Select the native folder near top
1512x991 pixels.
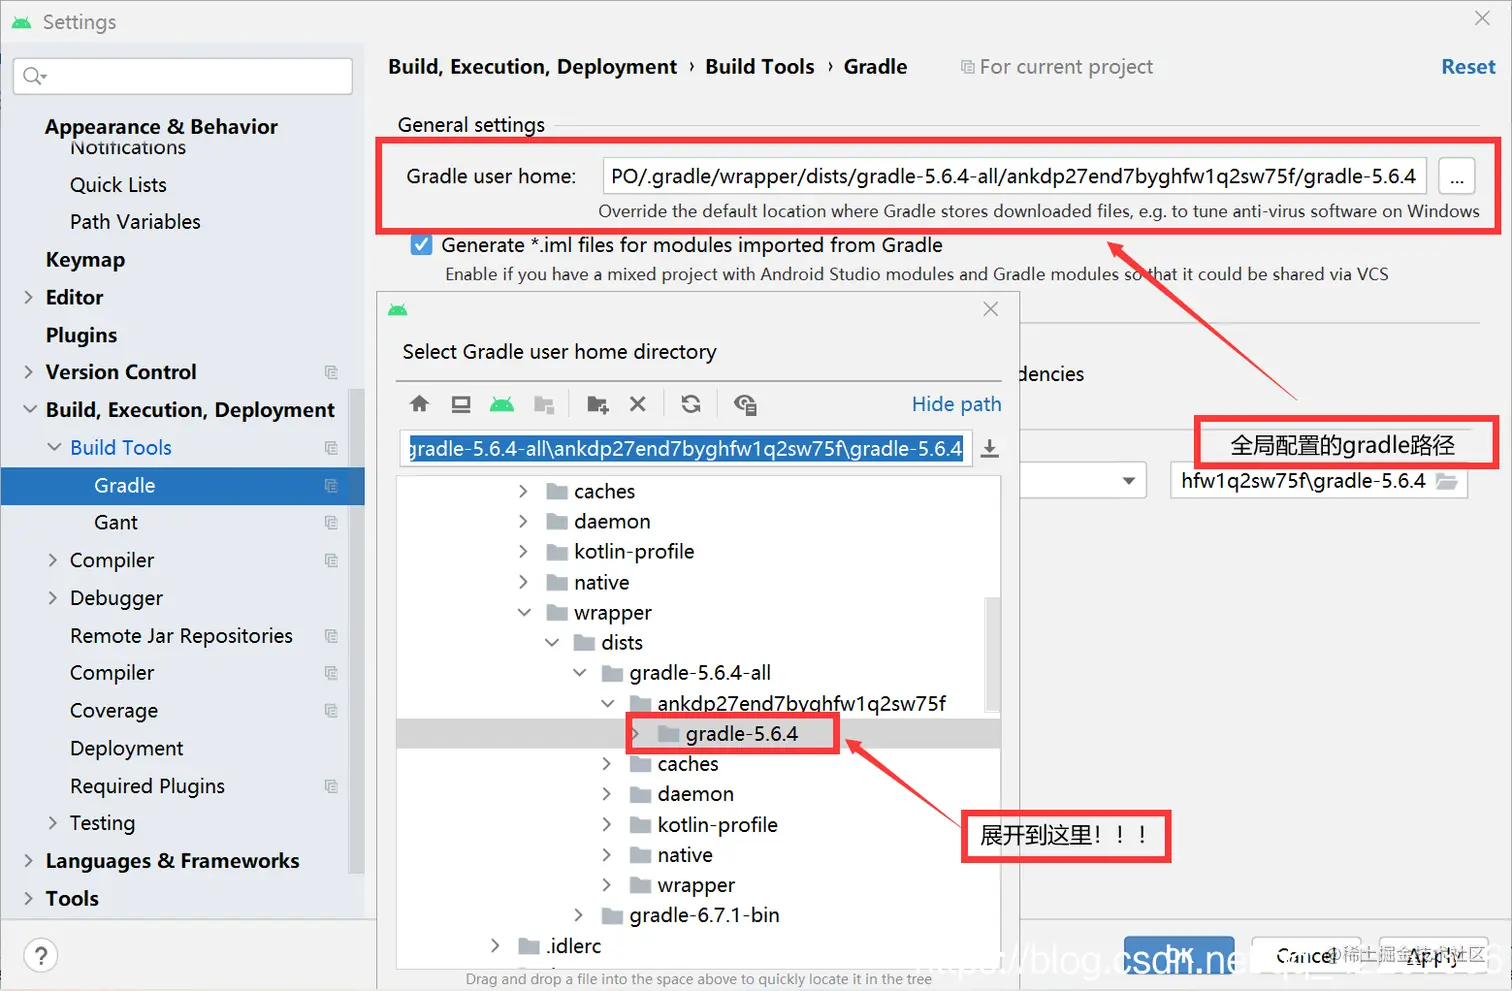601,582
